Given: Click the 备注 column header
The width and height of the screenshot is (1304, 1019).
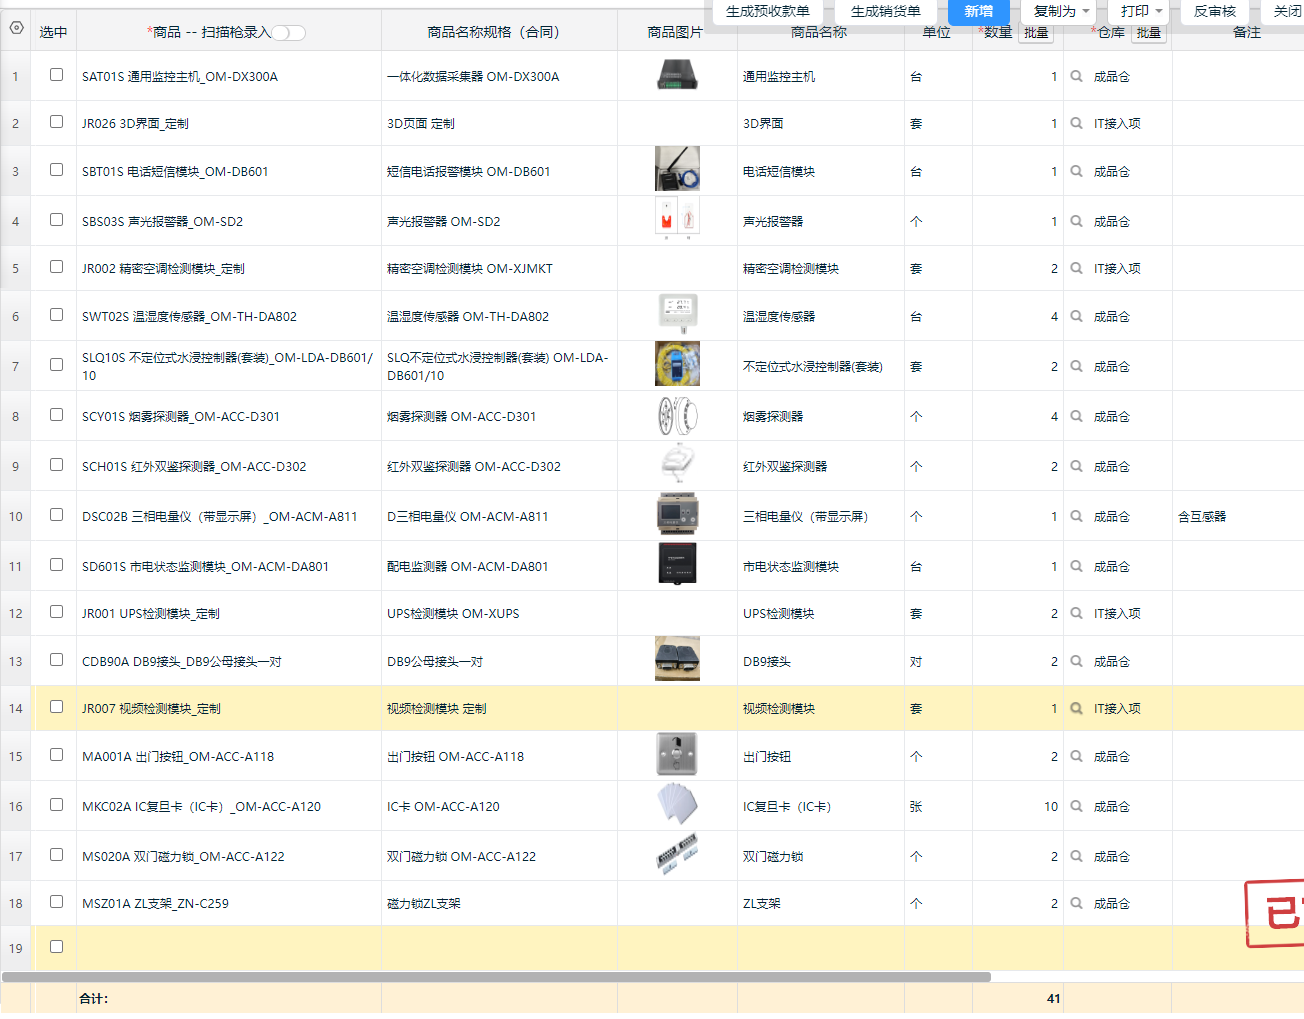Looking at the screenshot, I should [1247, 33].
